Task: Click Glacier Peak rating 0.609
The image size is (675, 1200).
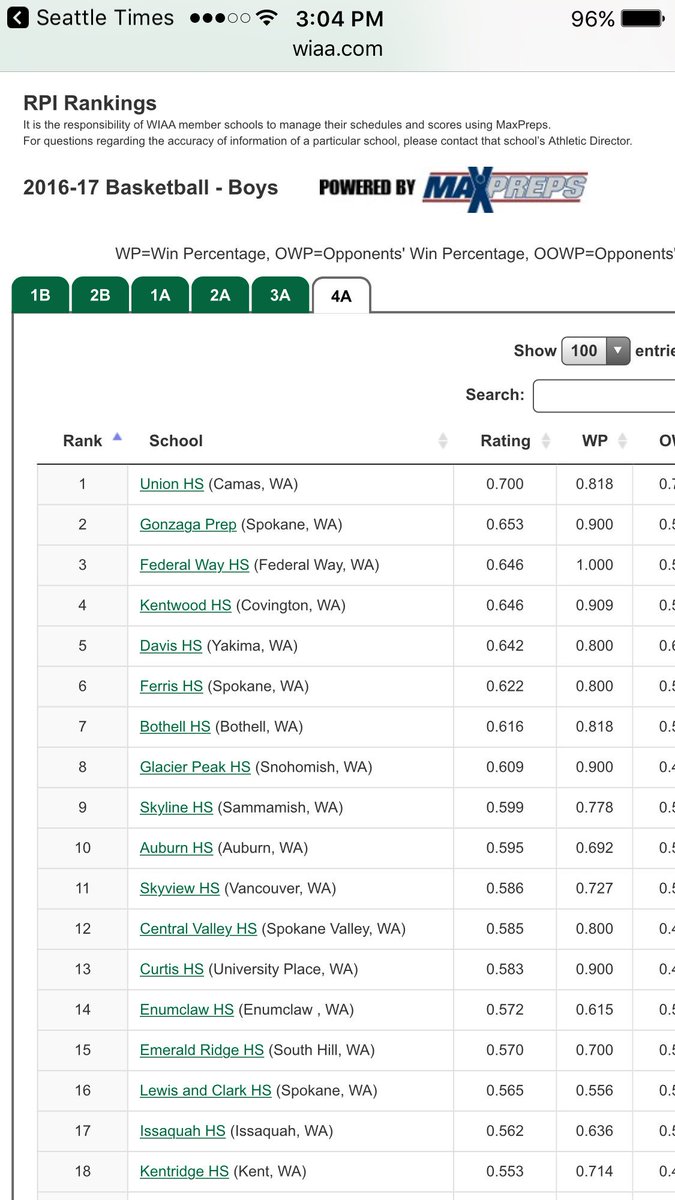Action: pos(505,767)
